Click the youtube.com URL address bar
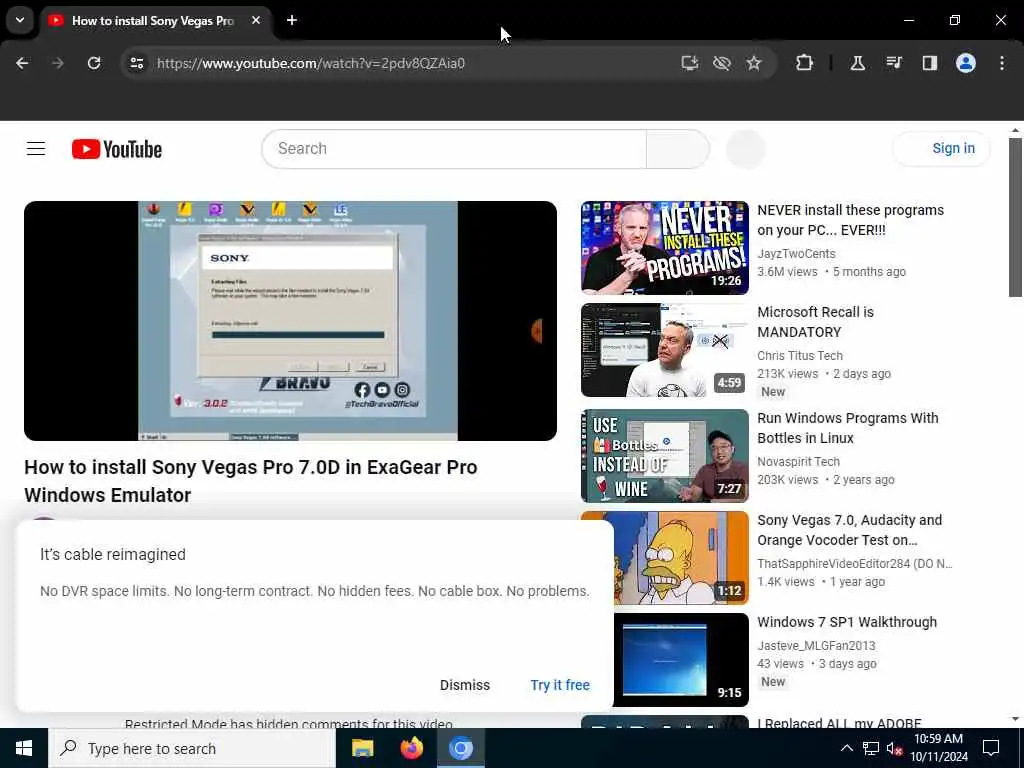Viewport: 1024px width, 768px height. point(311,63)
